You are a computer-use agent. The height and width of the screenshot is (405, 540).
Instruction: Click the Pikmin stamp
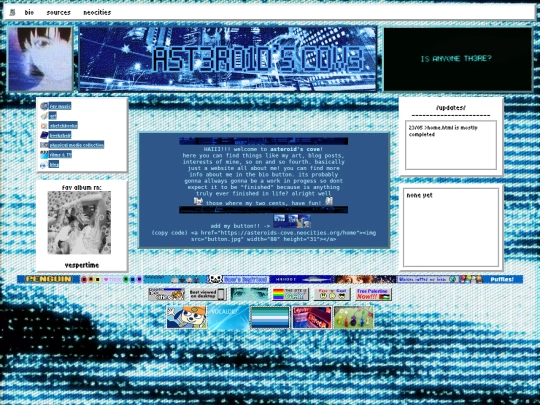(x=354, y=317)
